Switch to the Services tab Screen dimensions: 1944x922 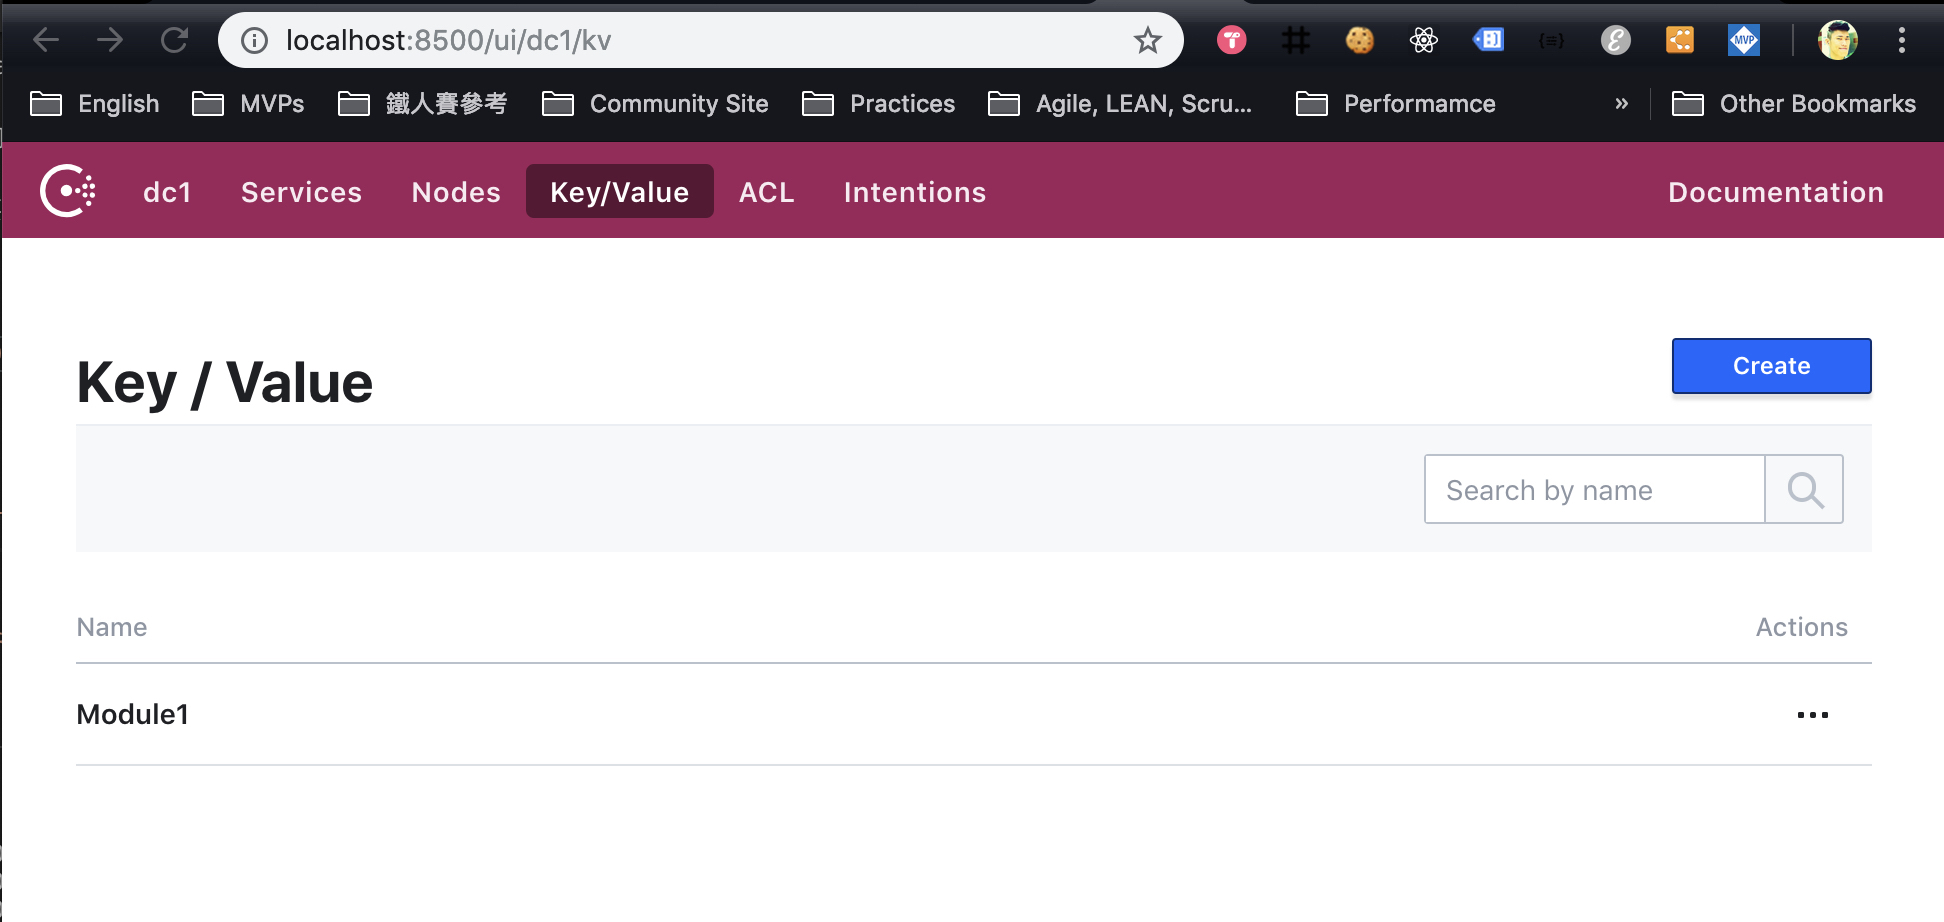tap(301, 192)
